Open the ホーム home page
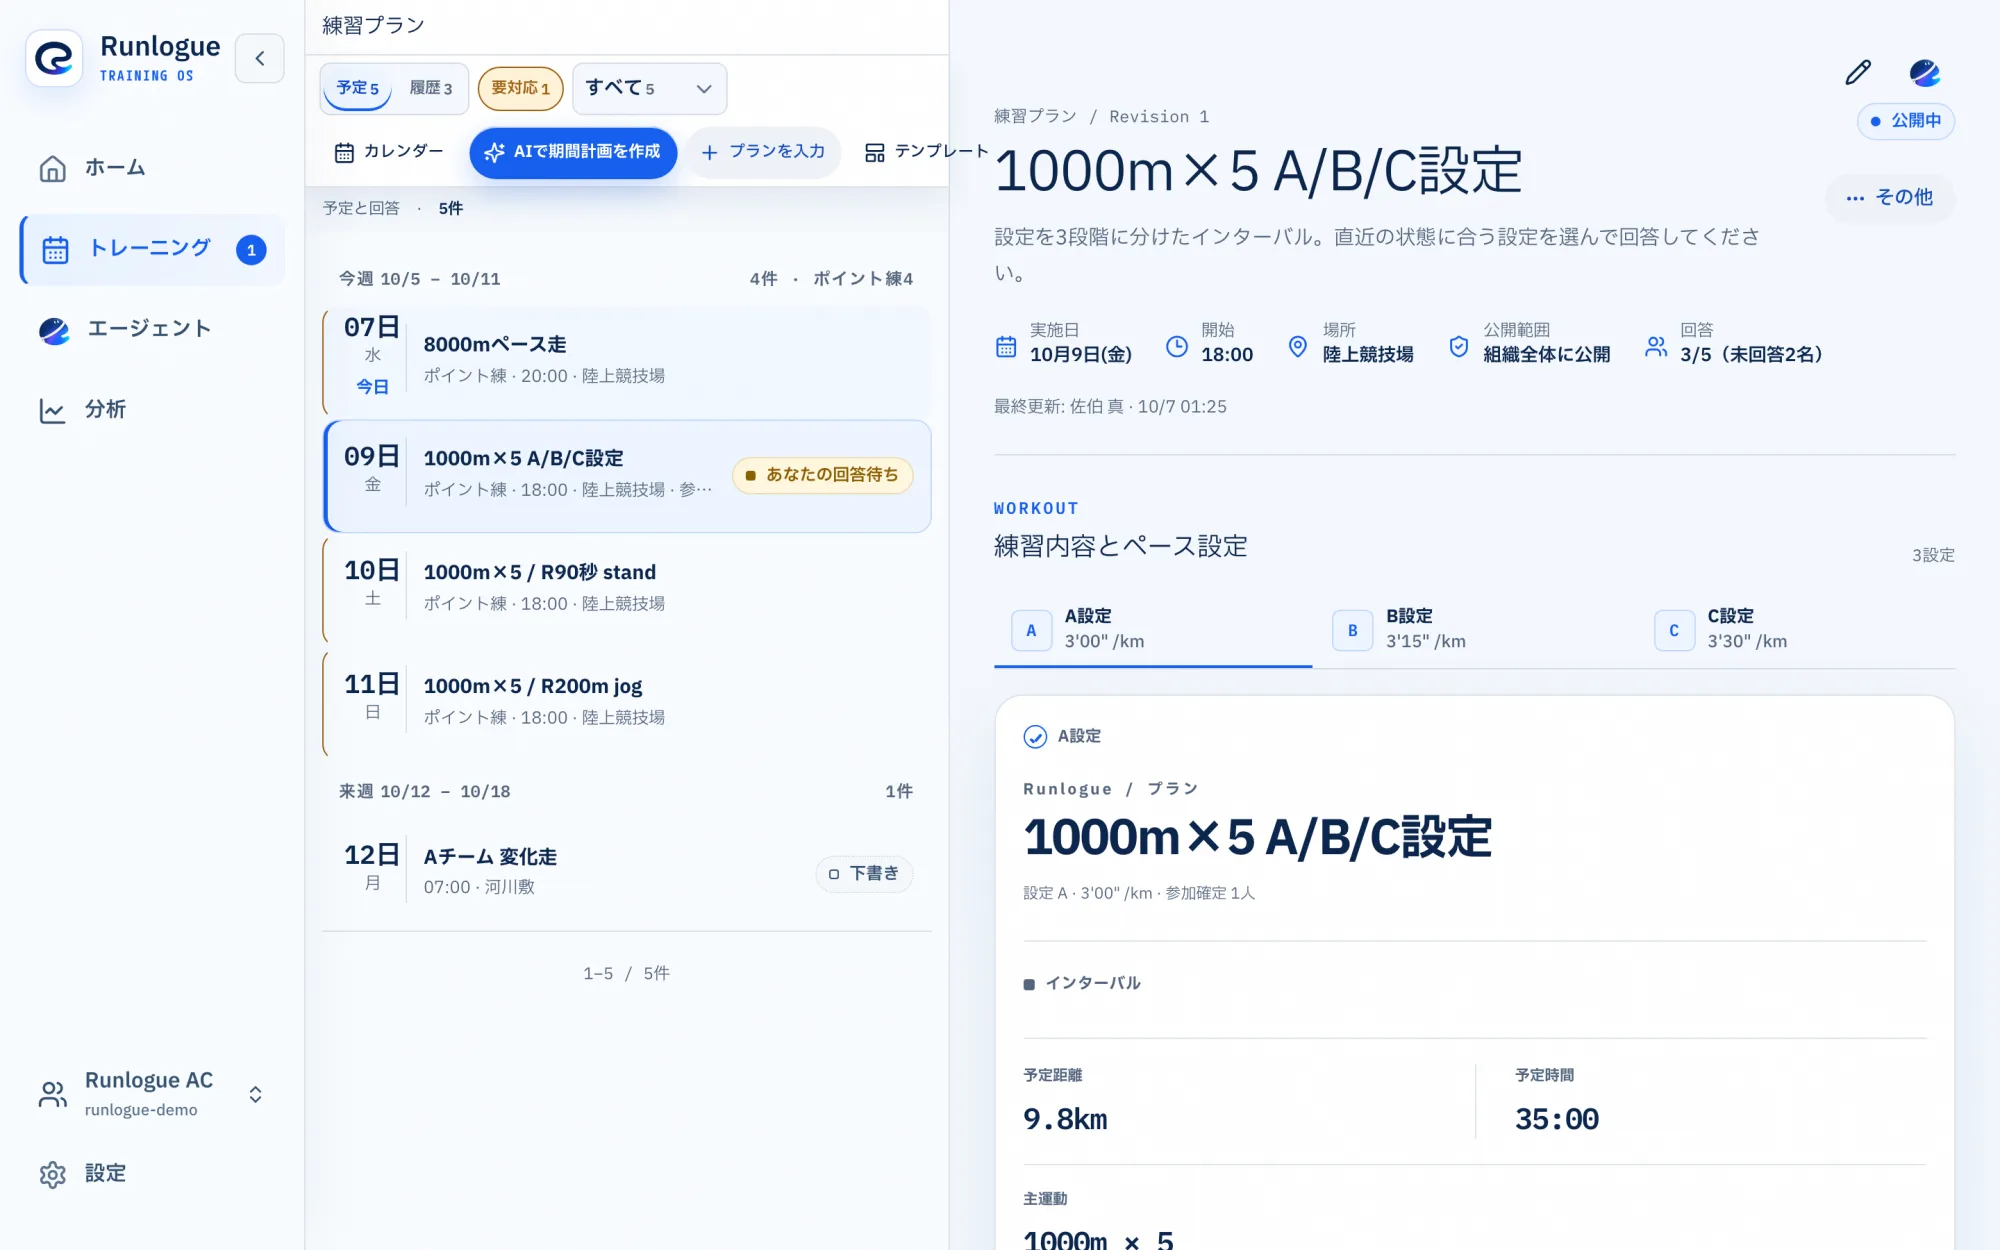Image resolution: width=2000 pixels, height=1250 pixels. tap(152, 168)
